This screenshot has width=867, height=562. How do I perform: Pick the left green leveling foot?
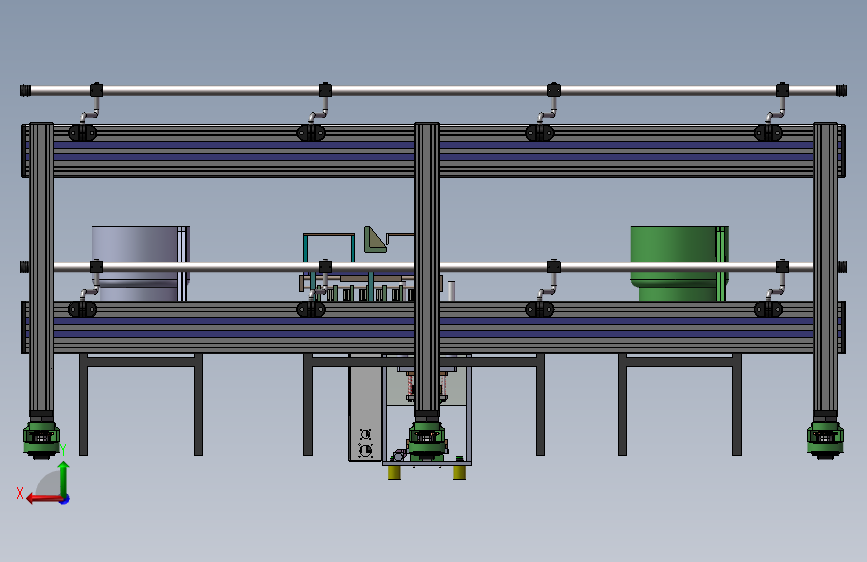(41, 440)
